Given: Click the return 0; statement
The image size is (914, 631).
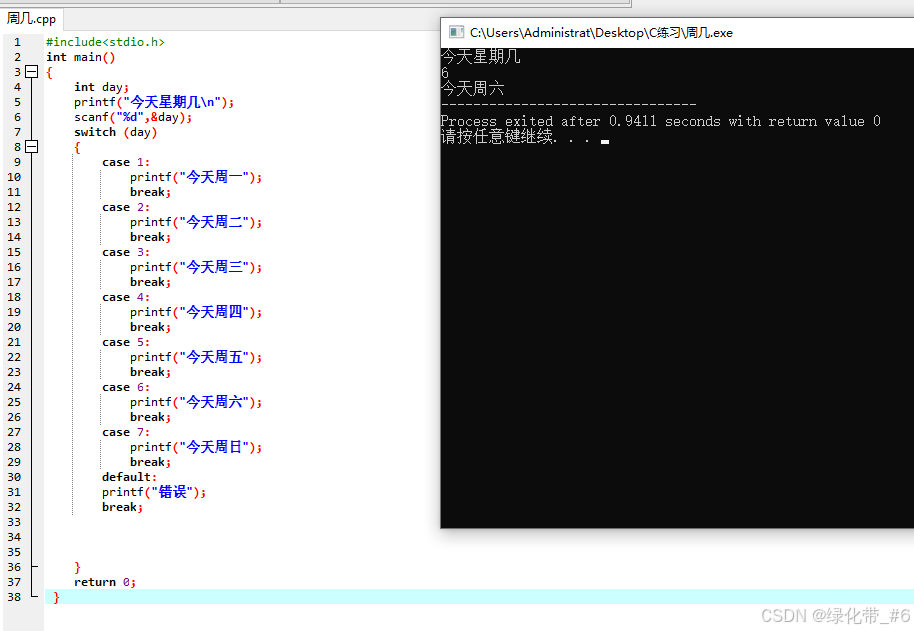Looking at the screenshot, I should click(105, 582).
